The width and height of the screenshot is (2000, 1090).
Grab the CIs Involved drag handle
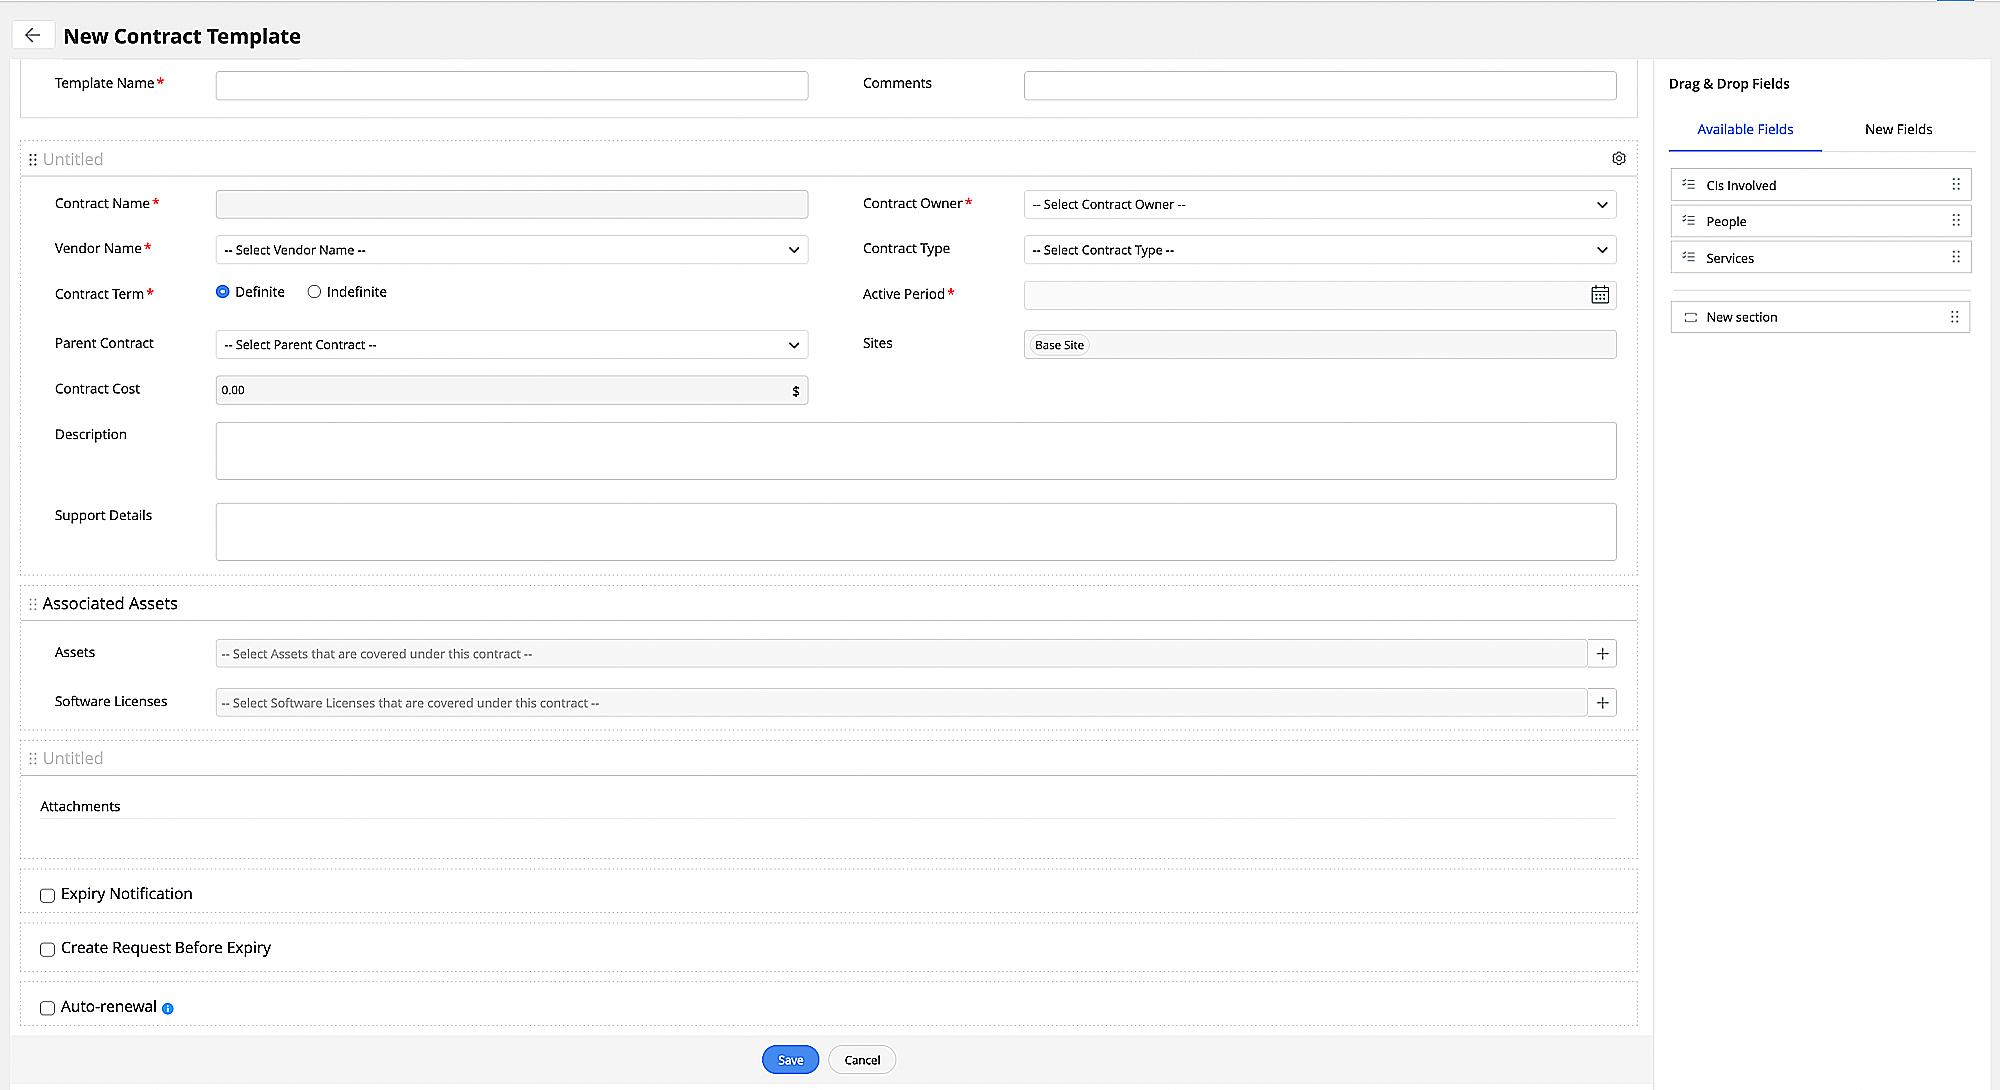pyautogui.click(x=1955, y=185)
